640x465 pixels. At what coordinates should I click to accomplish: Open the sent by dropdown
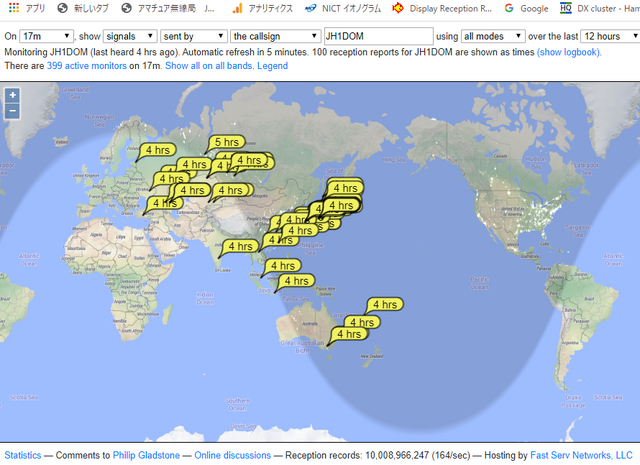193,36
